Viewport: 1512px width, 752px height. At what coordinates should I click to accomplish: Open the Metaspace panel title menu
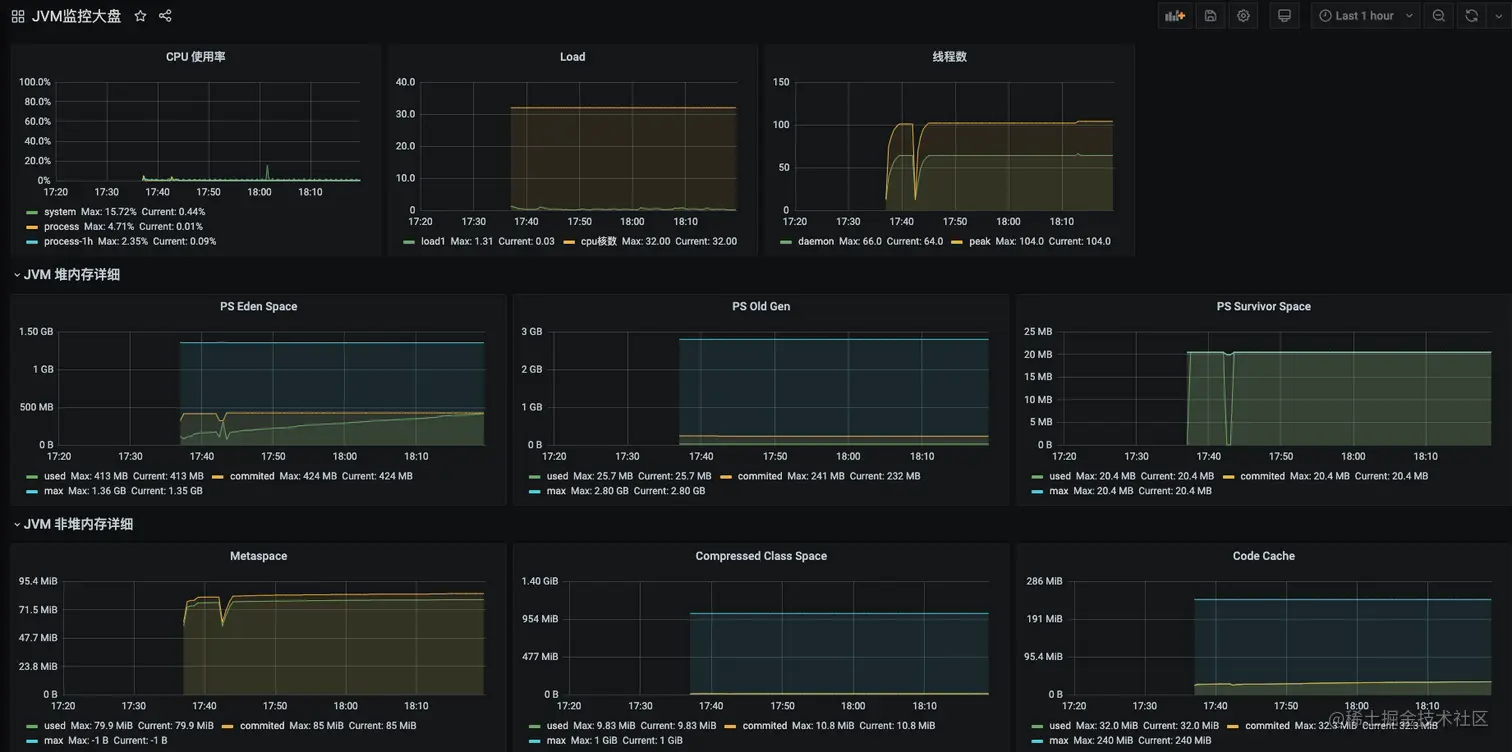[x=258, y=556]
